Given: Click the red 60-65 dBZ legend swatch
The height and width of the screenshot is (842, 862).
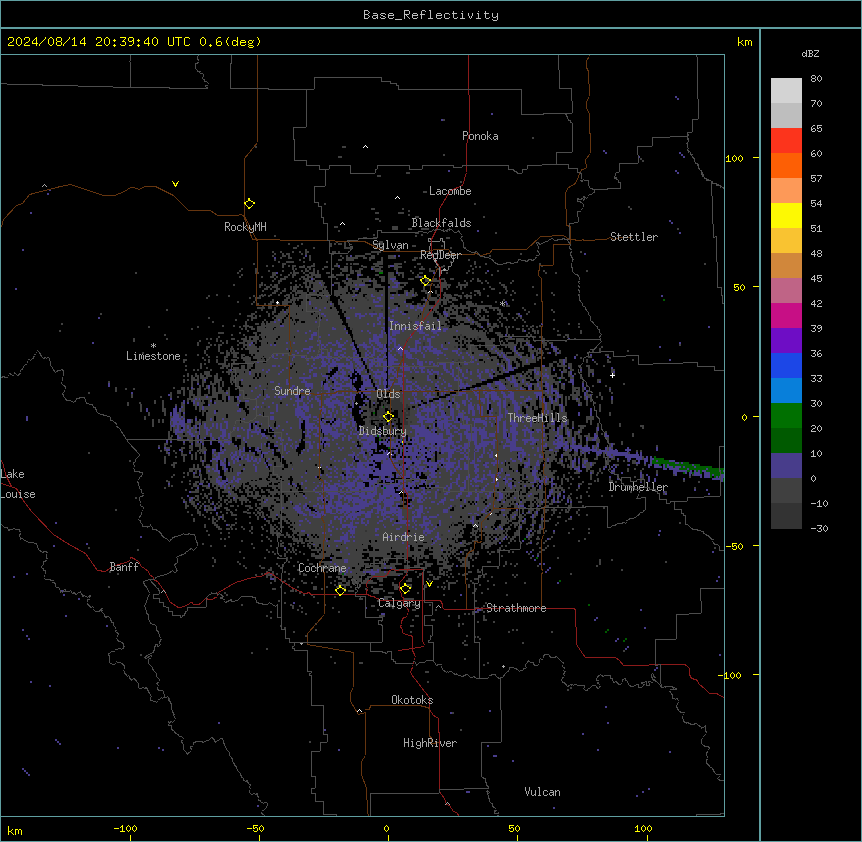Looking at the screenshot, I should (786, 141).
